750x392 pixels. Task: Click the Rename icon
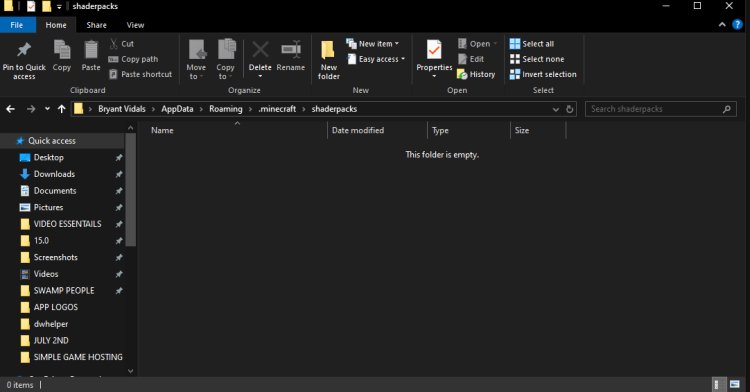point(291,50)
